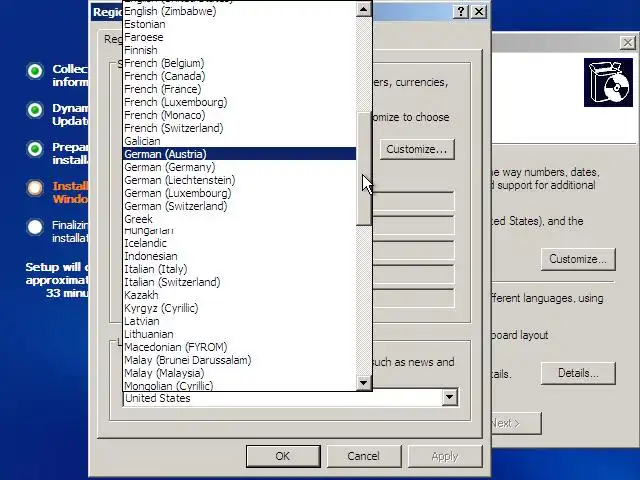Select Icelandic from the list
Image resolution: width=640 pixels, height=480 pixels.
(240, 243)
